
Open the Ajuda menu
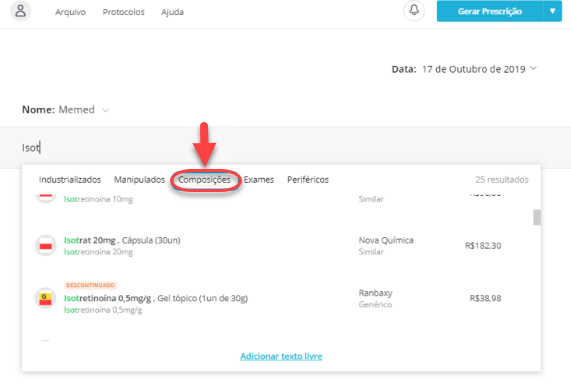(173, 12)
